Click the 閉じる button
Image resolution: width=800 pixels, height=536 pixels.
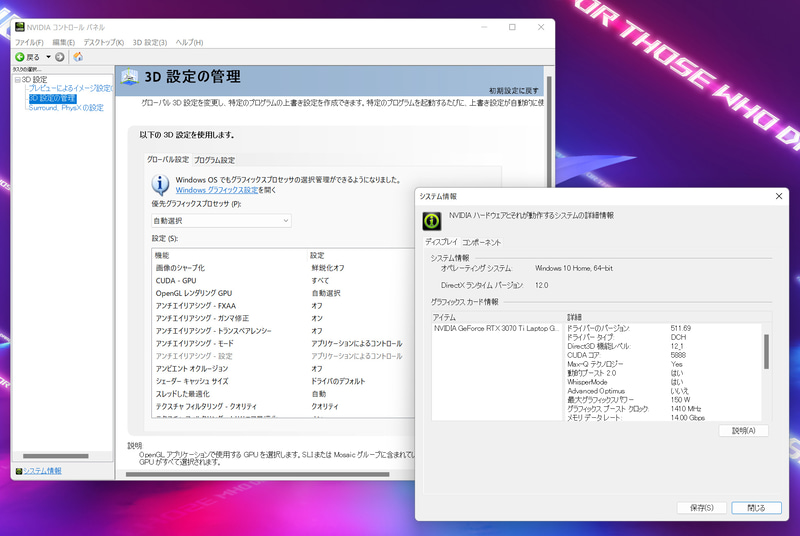pos(756,508)
